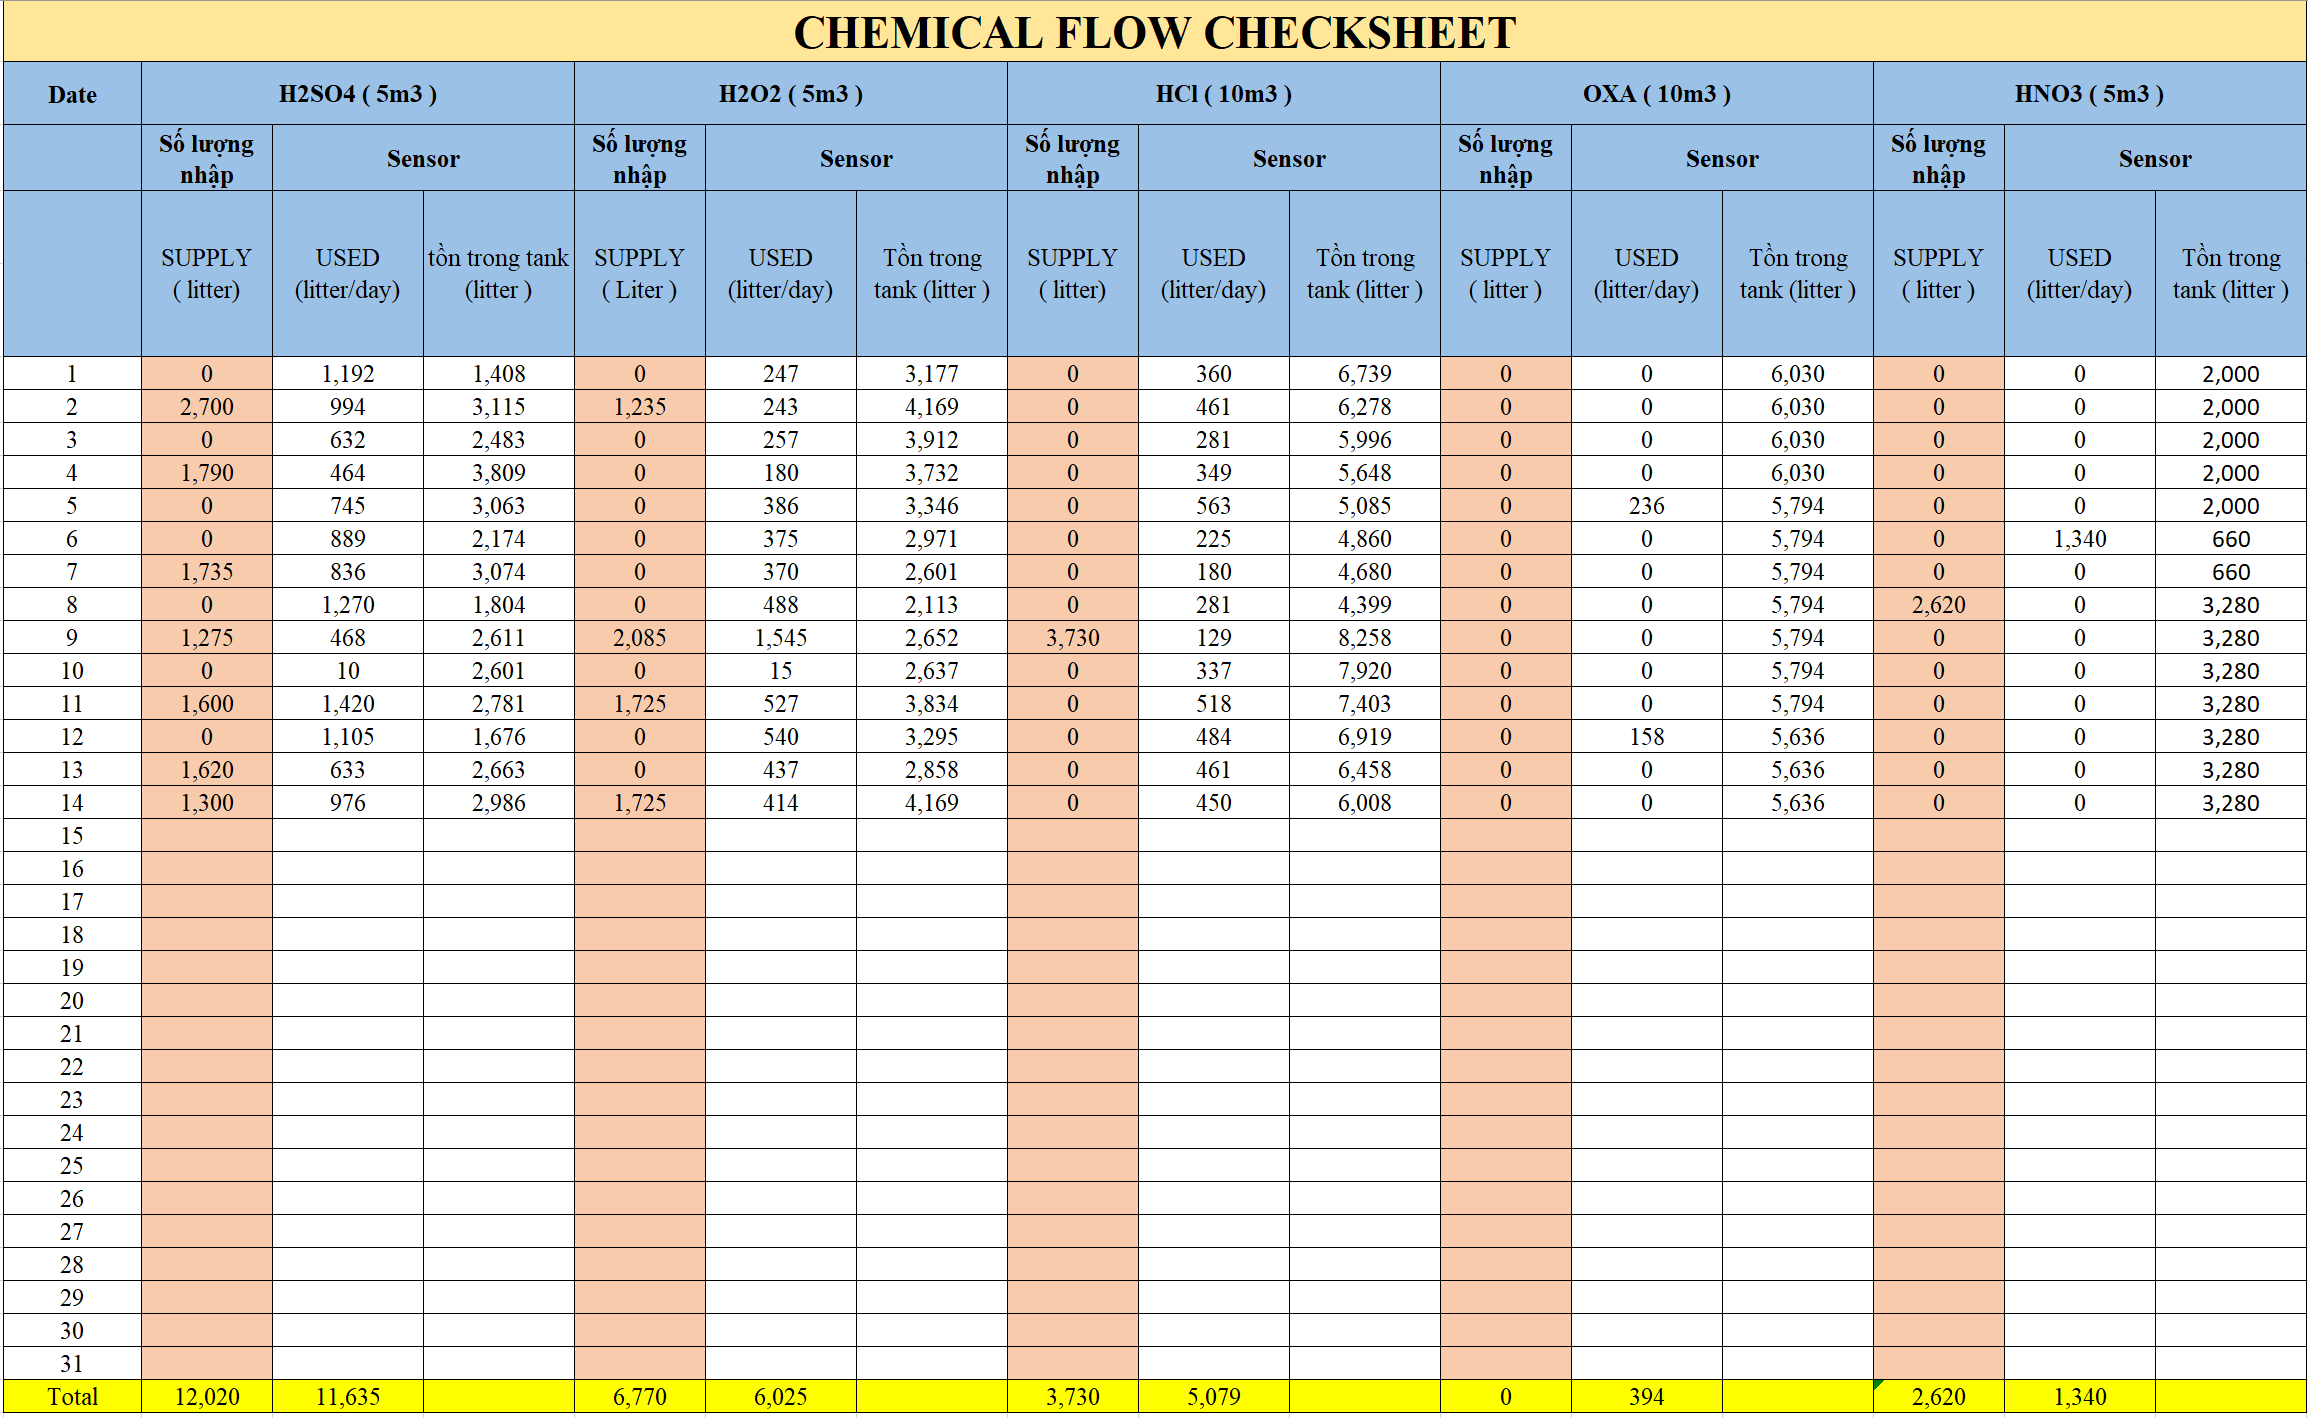Select the H2O2 used cell 527
The height and width of the screenshot is (1418, 2308).
point(781,704)
